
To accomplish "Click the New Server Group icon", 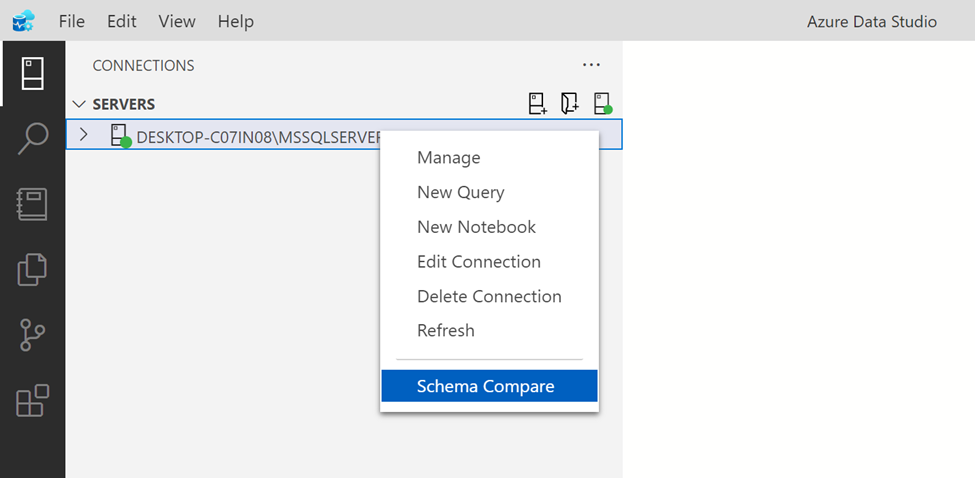I will point(570,104).
